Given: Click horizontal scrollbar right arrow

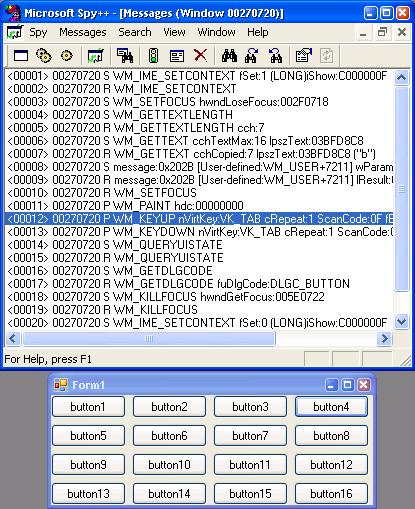Looking at the screenshot, I should (384, 339).
